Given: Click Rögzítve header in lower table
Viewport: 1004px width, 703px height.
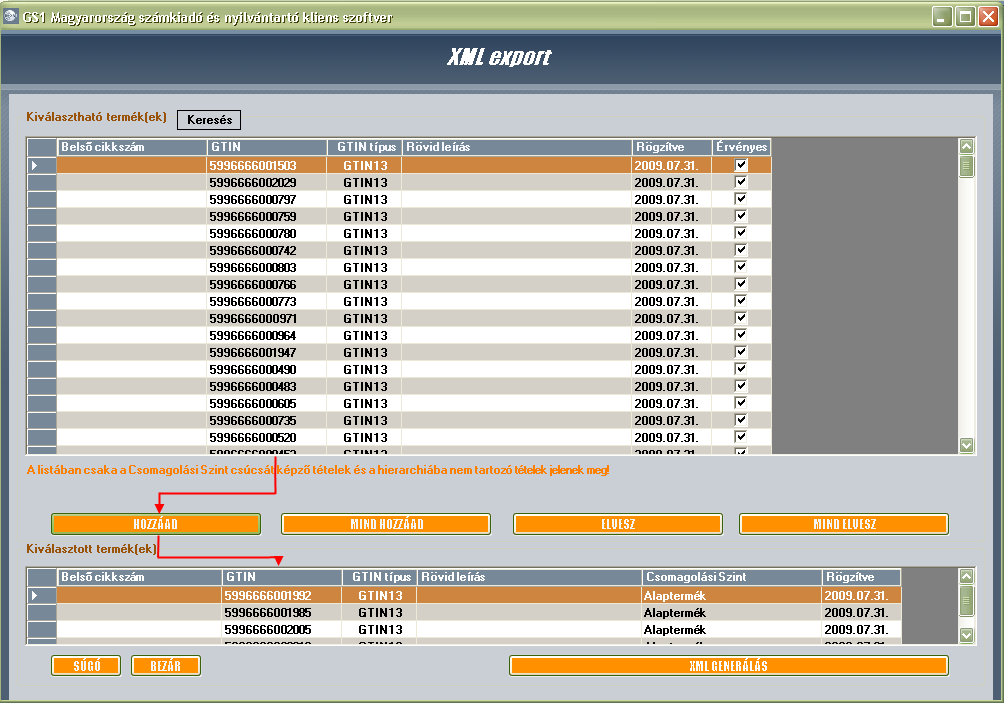Looking at the screenshot, I should tap(861, 577).
